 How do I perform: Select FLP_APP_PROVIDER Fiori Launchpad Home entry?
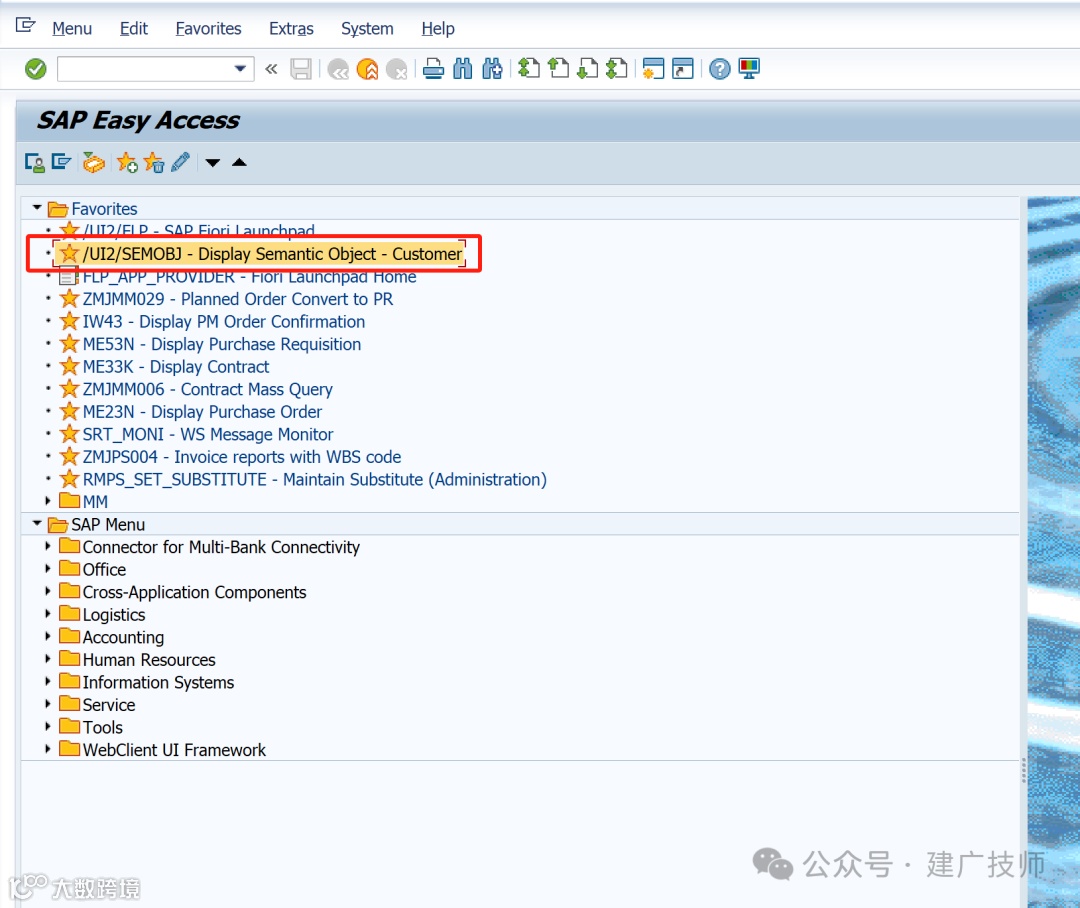tap(249, 277)
